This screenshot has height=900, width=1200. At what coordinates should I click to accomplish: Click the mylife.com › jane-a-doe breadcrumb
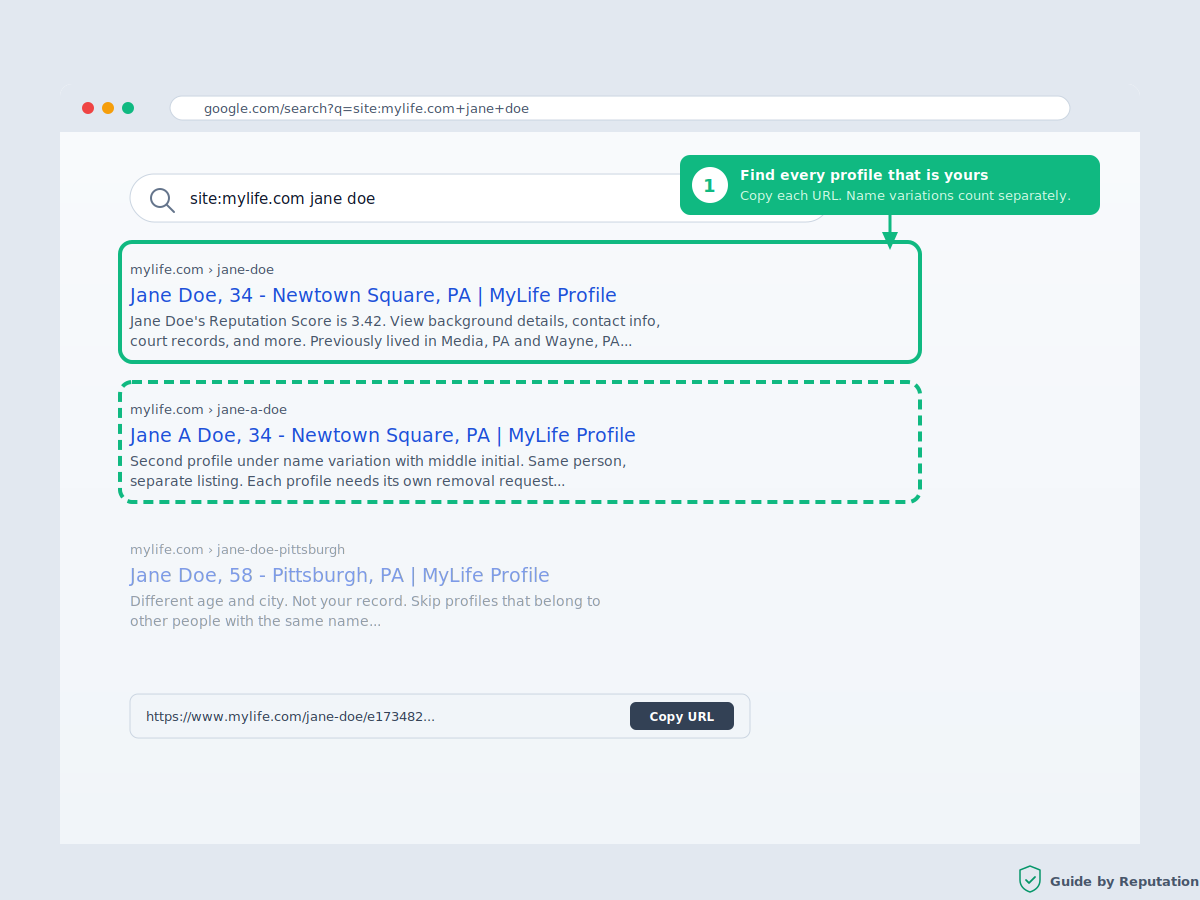pos(208,409)
